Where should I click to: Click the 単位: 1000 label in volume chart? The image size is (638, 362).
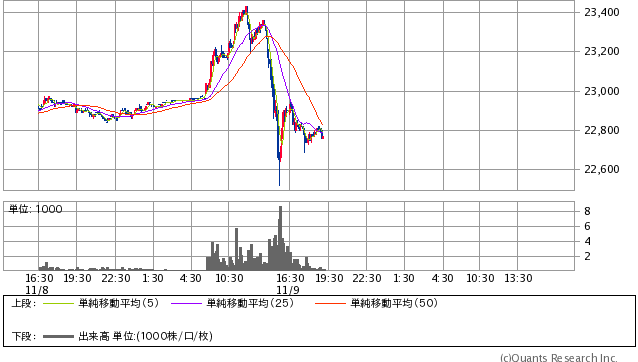(x=36, y=209)
